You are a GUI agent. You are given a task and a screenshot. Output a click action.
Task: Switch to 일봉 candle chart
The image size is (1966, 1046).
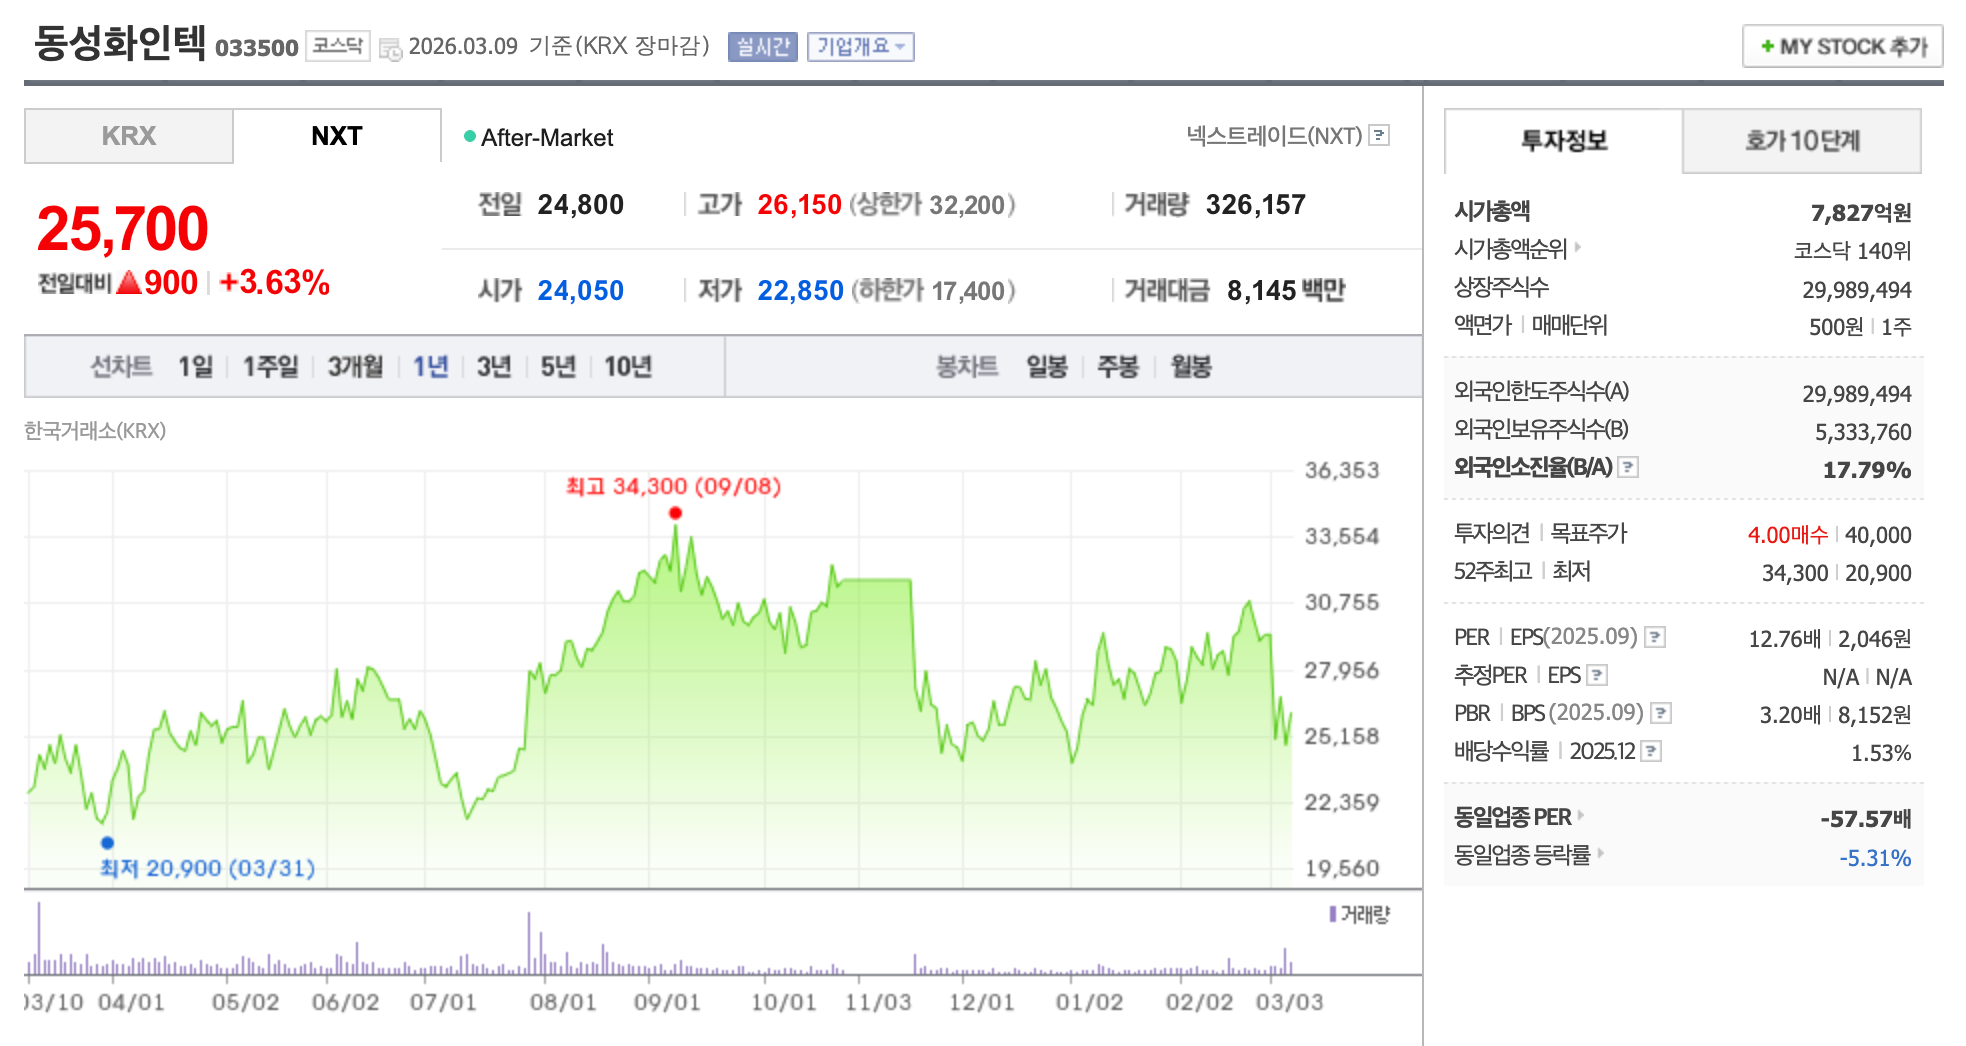(1047, 367)
